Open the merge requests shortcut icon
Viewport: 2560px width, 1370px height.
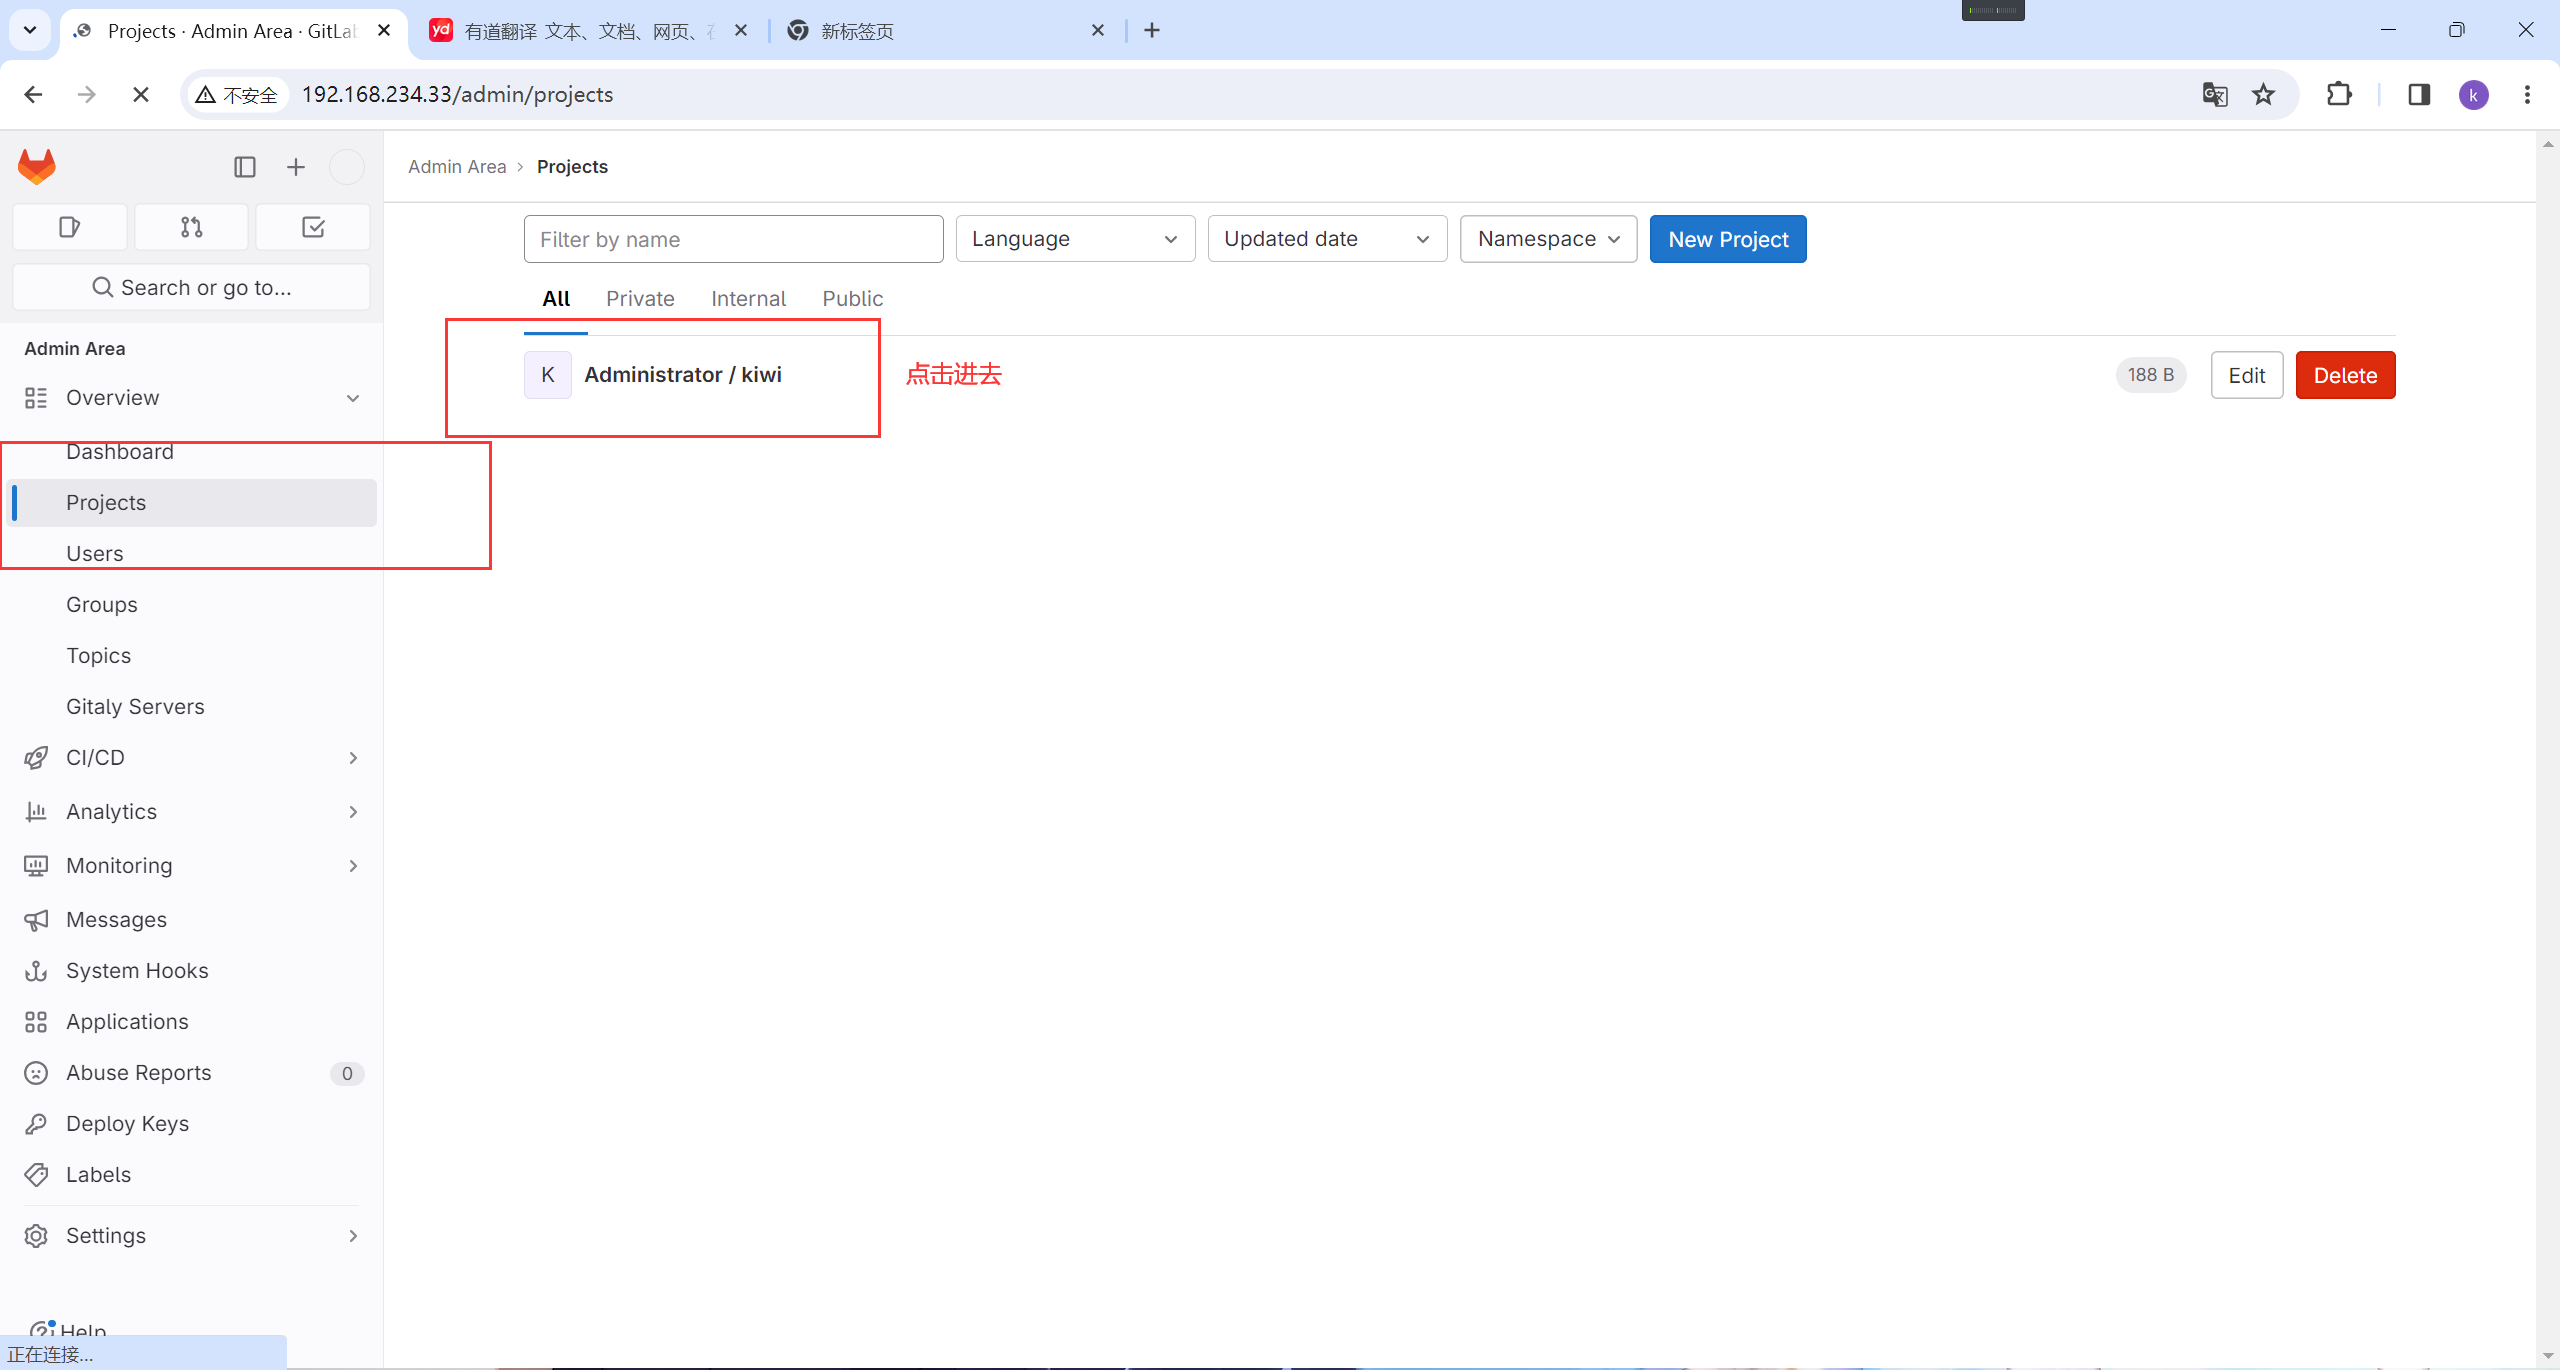click(x=191, y=227)
